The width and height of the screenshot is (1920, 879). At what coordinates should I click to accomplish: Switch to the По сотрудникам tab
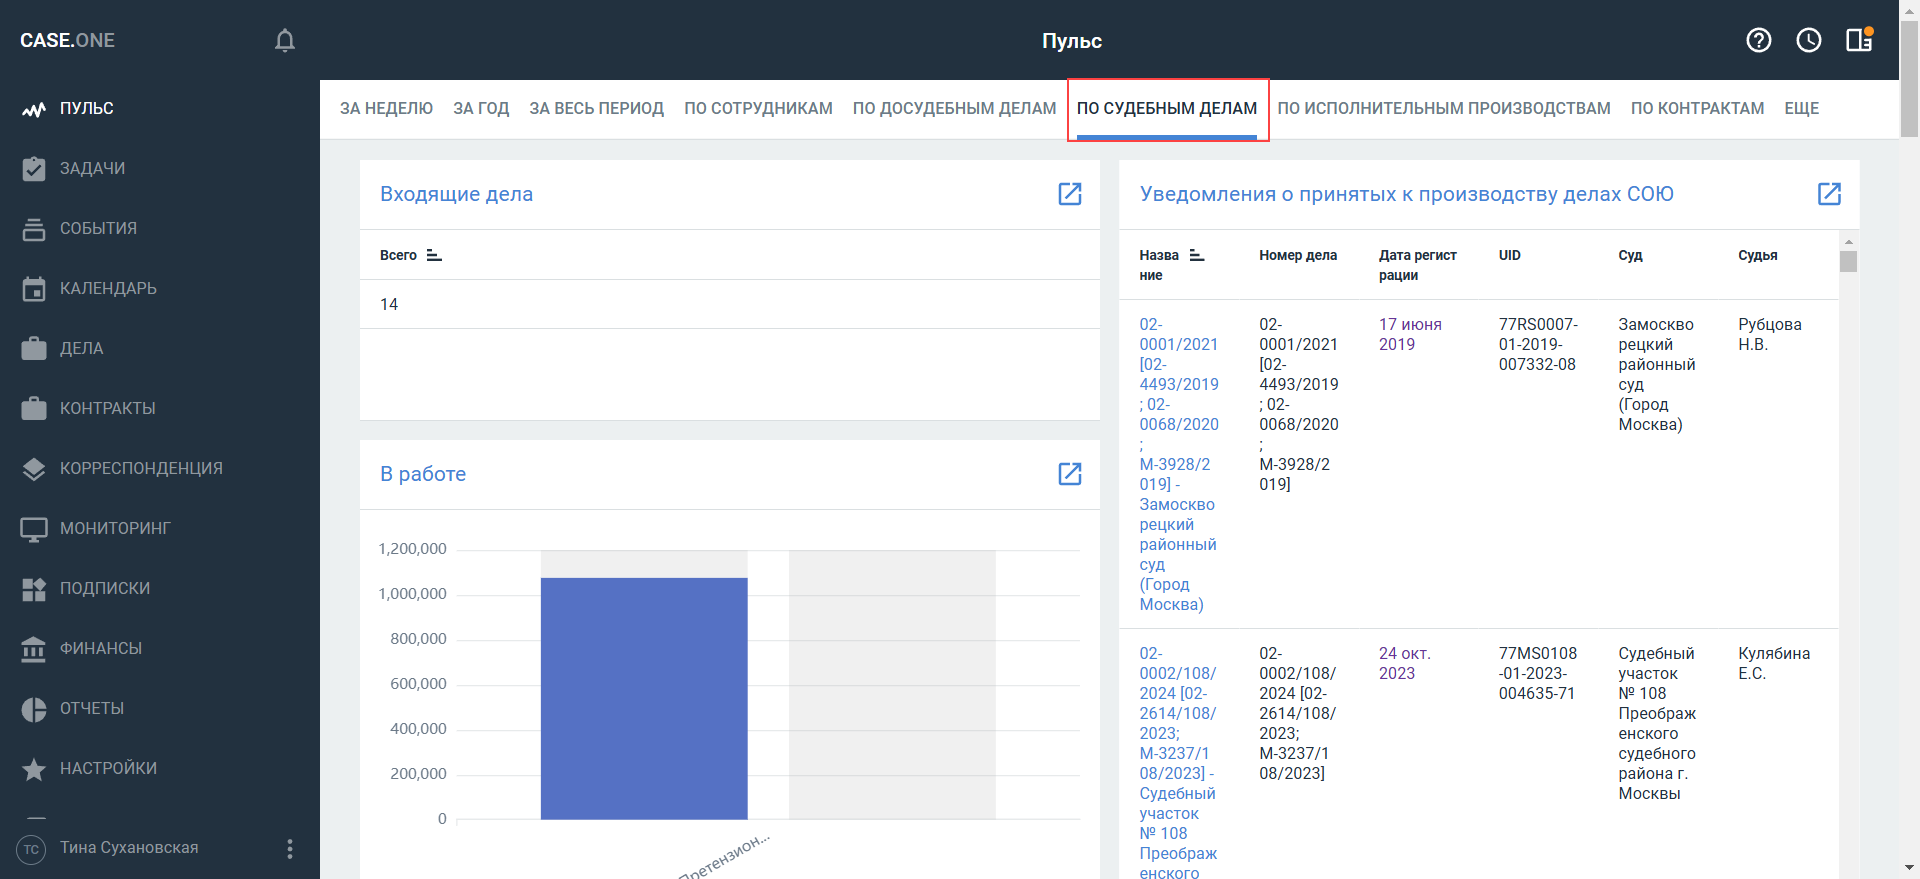pyautogui.click(x=758, y=108)
